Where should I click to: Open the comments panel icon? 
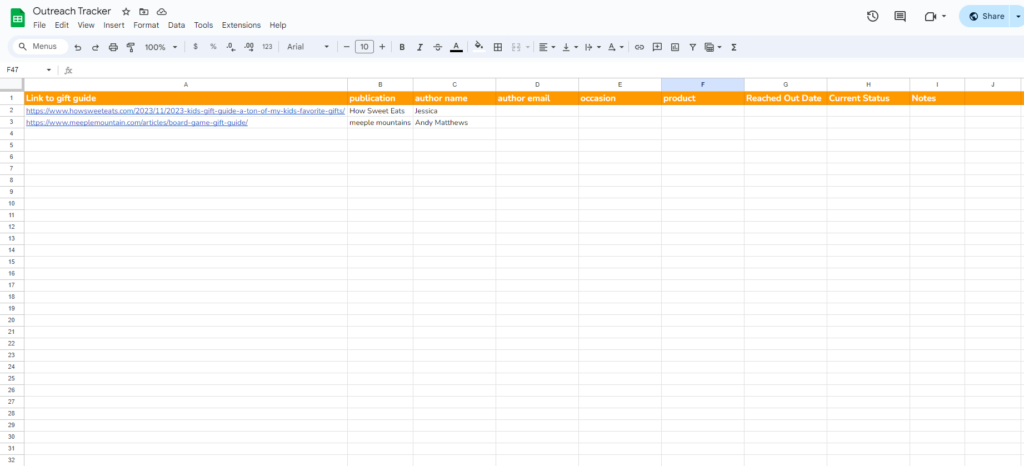pyautogui.click(x=900, y=16)
